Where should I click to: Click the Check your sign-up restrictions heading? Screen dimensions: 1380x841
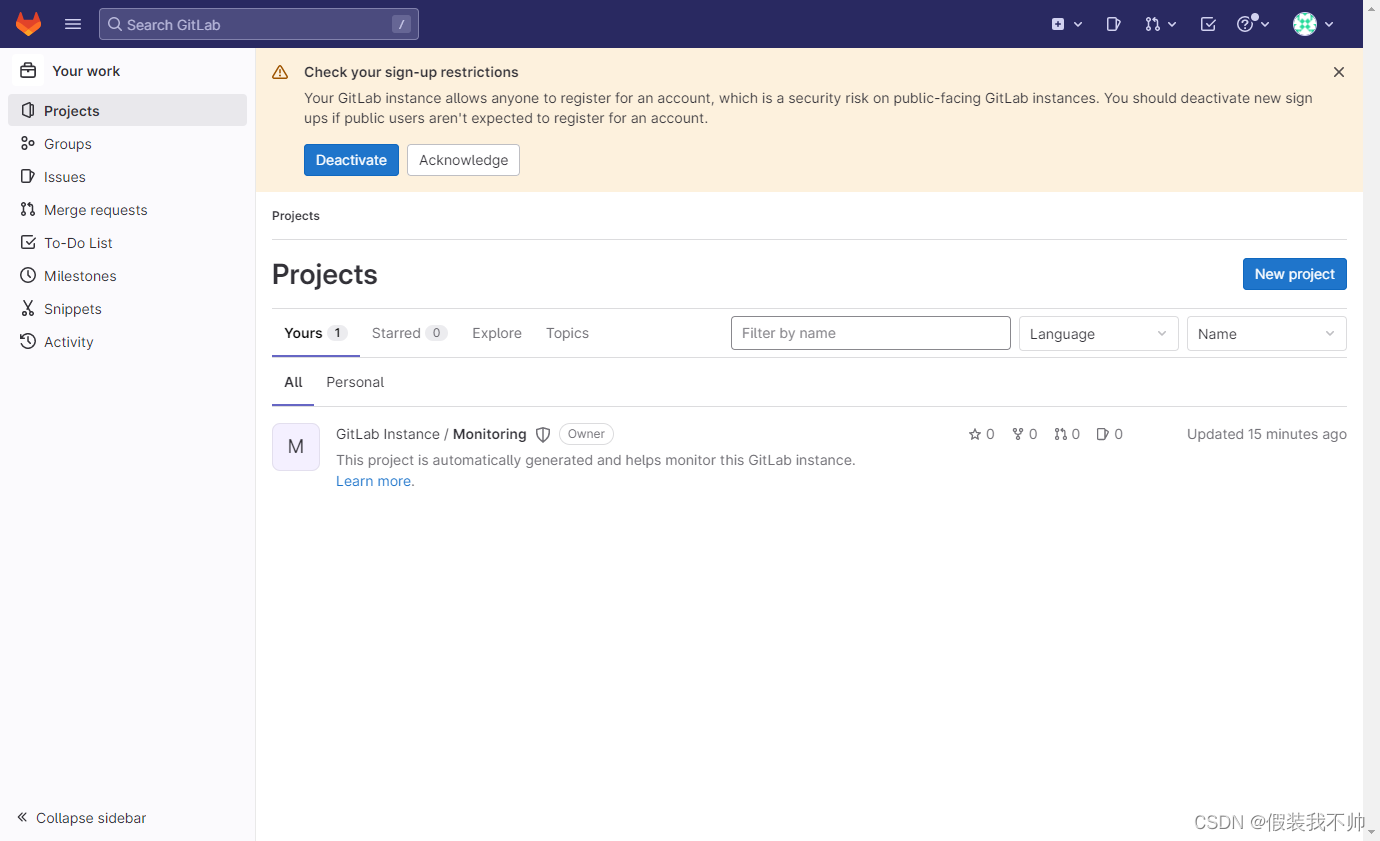coord(411,72)
